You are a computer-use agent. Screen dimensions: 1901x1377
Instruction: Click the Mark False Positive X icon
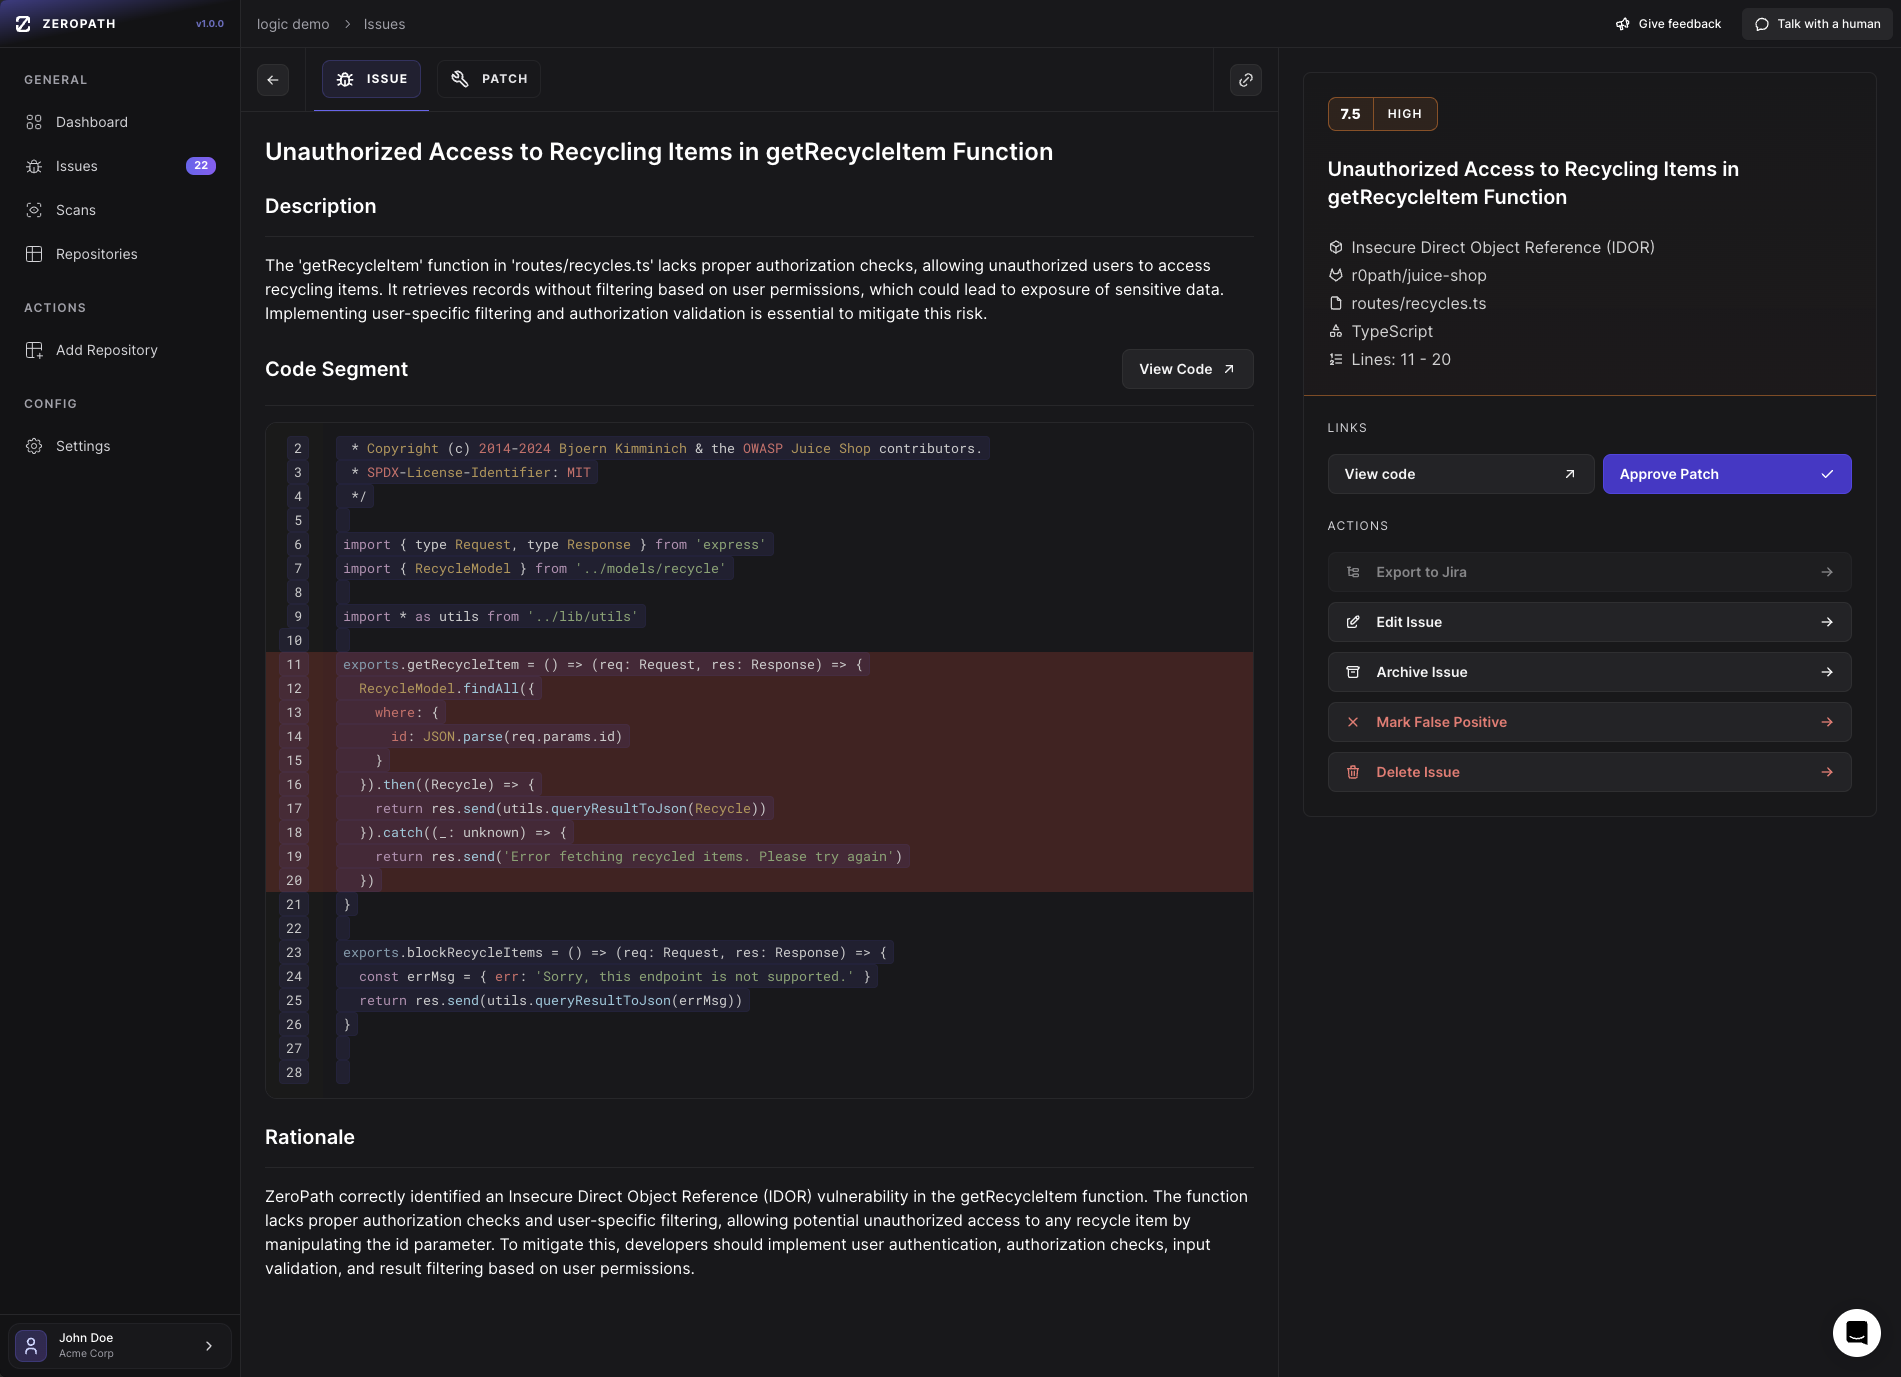1353,722
